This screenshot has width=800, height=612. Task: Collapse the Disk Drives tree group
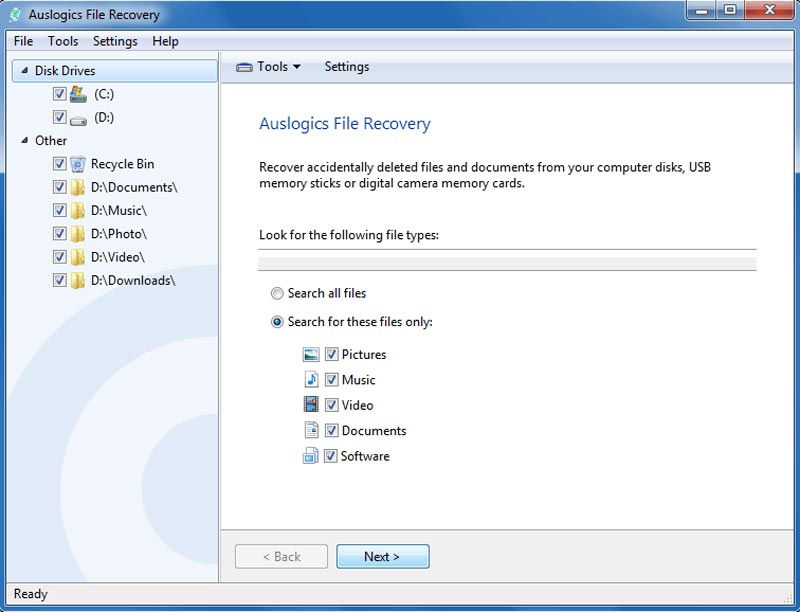[24, 70]
